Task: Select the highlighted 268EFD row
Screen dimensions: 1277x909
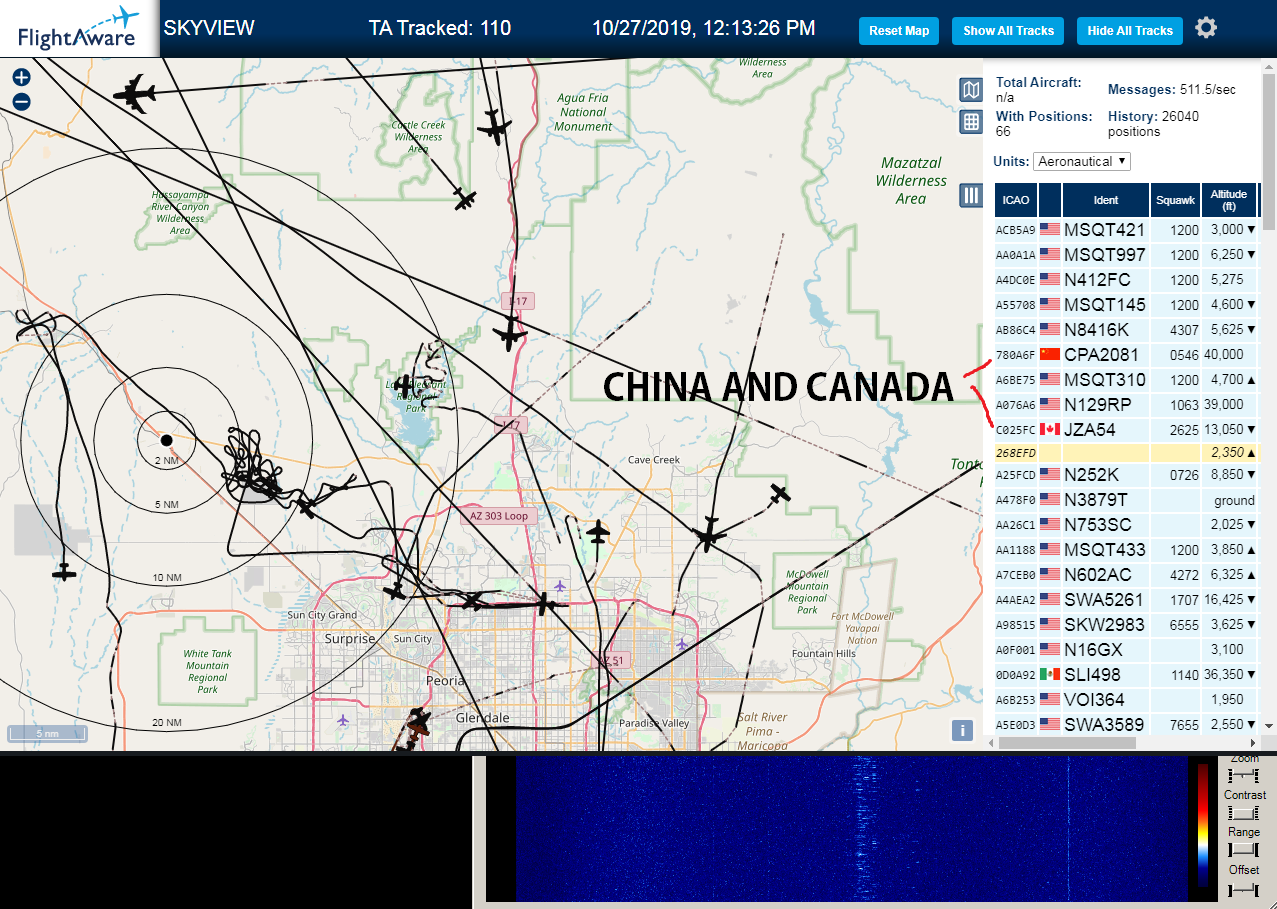Action: click(1126, 453)
